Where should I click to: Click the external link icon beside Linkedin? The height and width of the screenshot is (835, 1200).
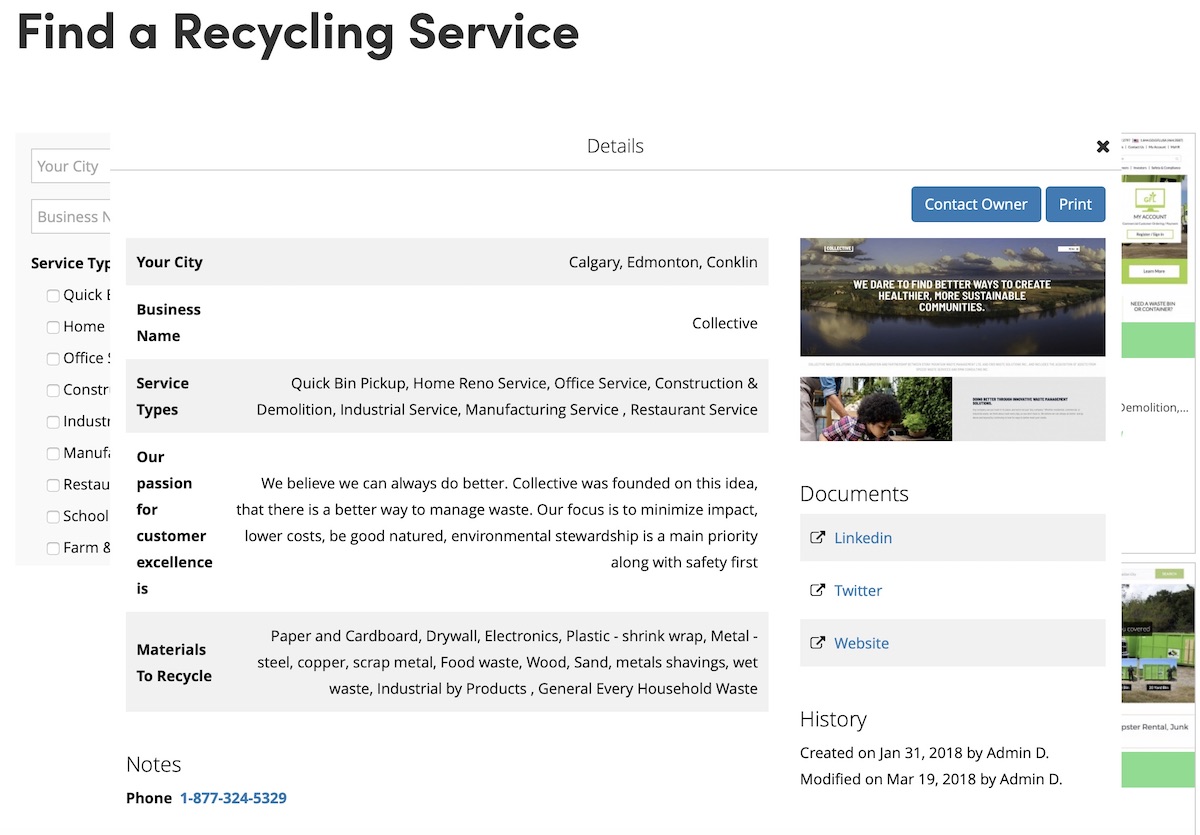point(817,538)
